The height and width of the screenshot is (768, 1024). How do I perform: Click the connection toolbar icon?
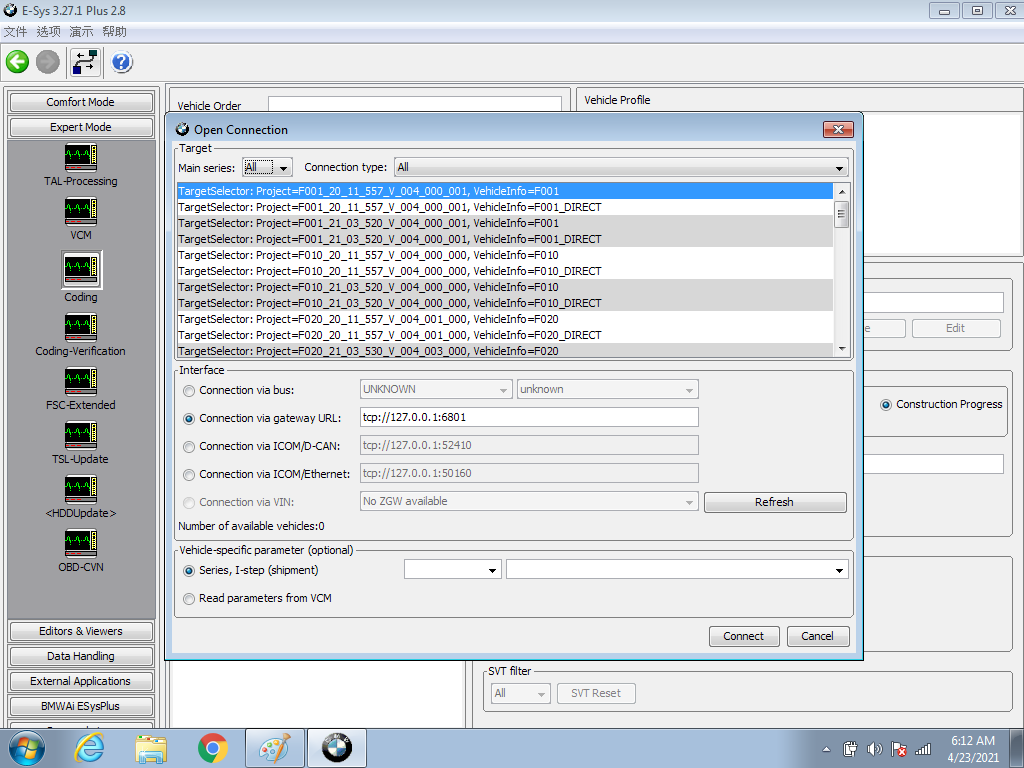[x=86, y=62]
